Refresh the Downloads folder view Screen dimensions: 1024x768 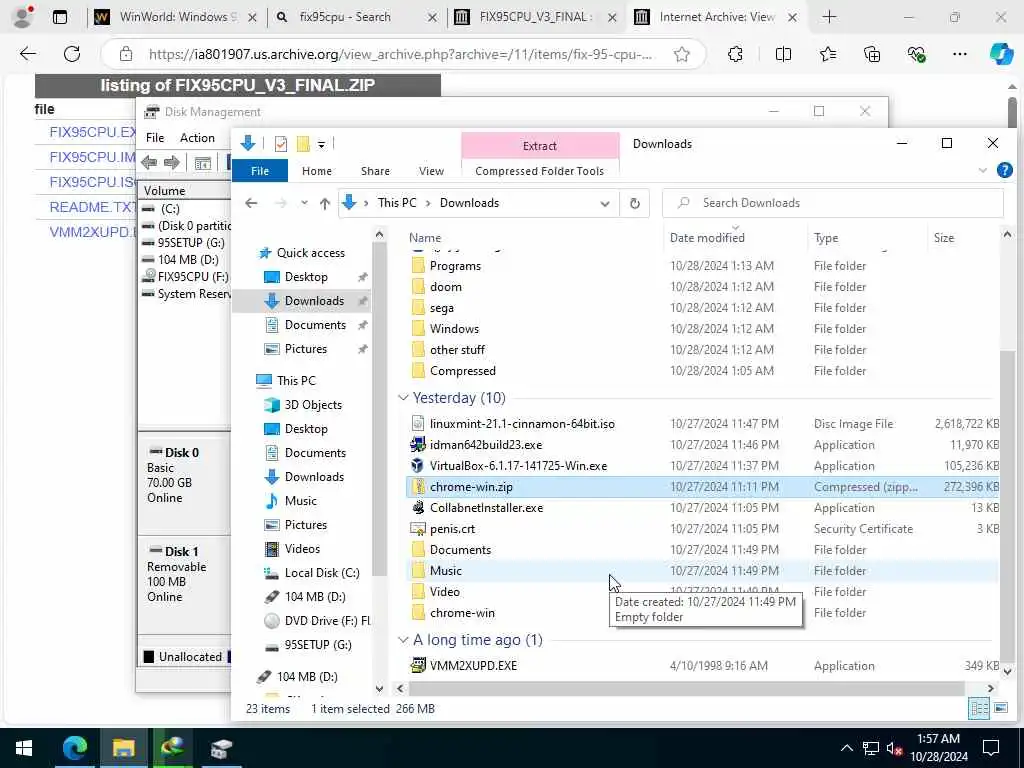634,203
